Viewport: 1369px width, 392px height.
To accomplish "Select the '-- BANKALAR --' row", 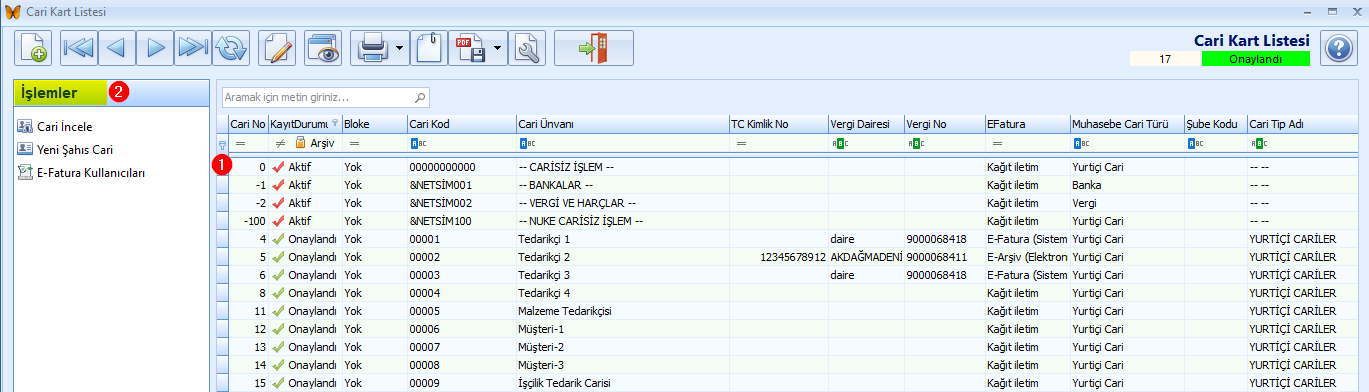I will coord(788,185).
